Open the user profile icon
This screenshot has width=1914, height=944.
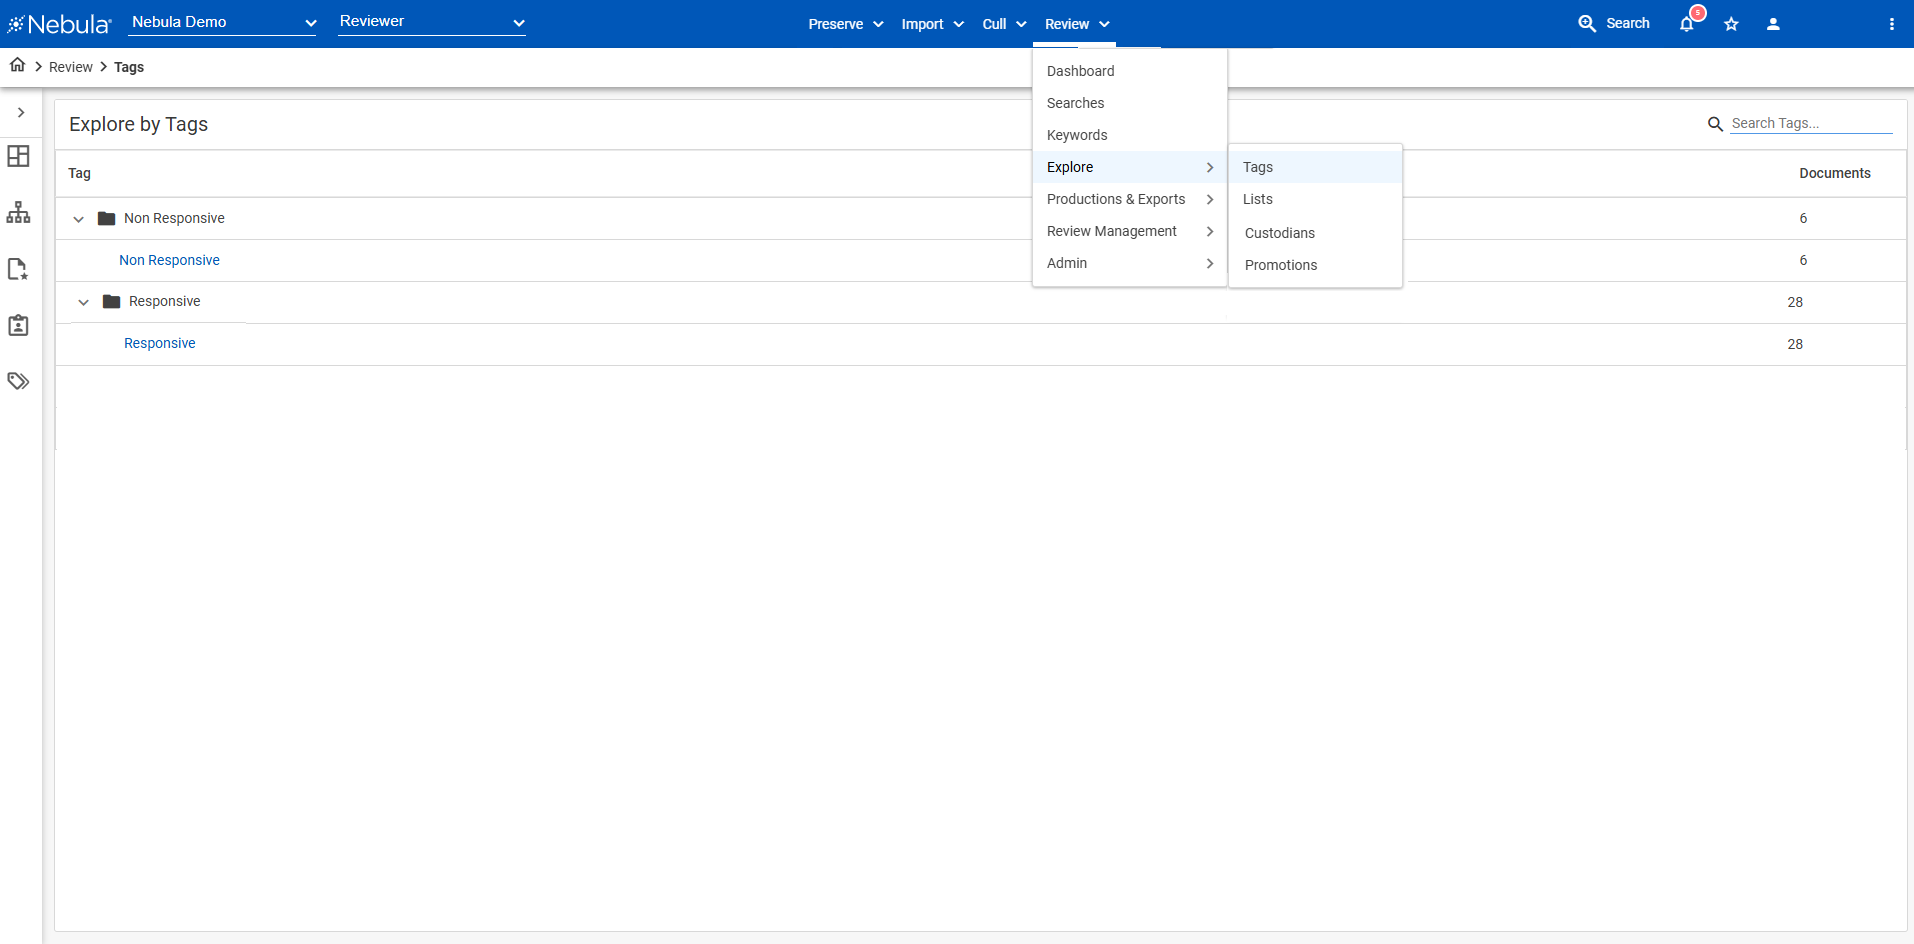click(1773, 23)
